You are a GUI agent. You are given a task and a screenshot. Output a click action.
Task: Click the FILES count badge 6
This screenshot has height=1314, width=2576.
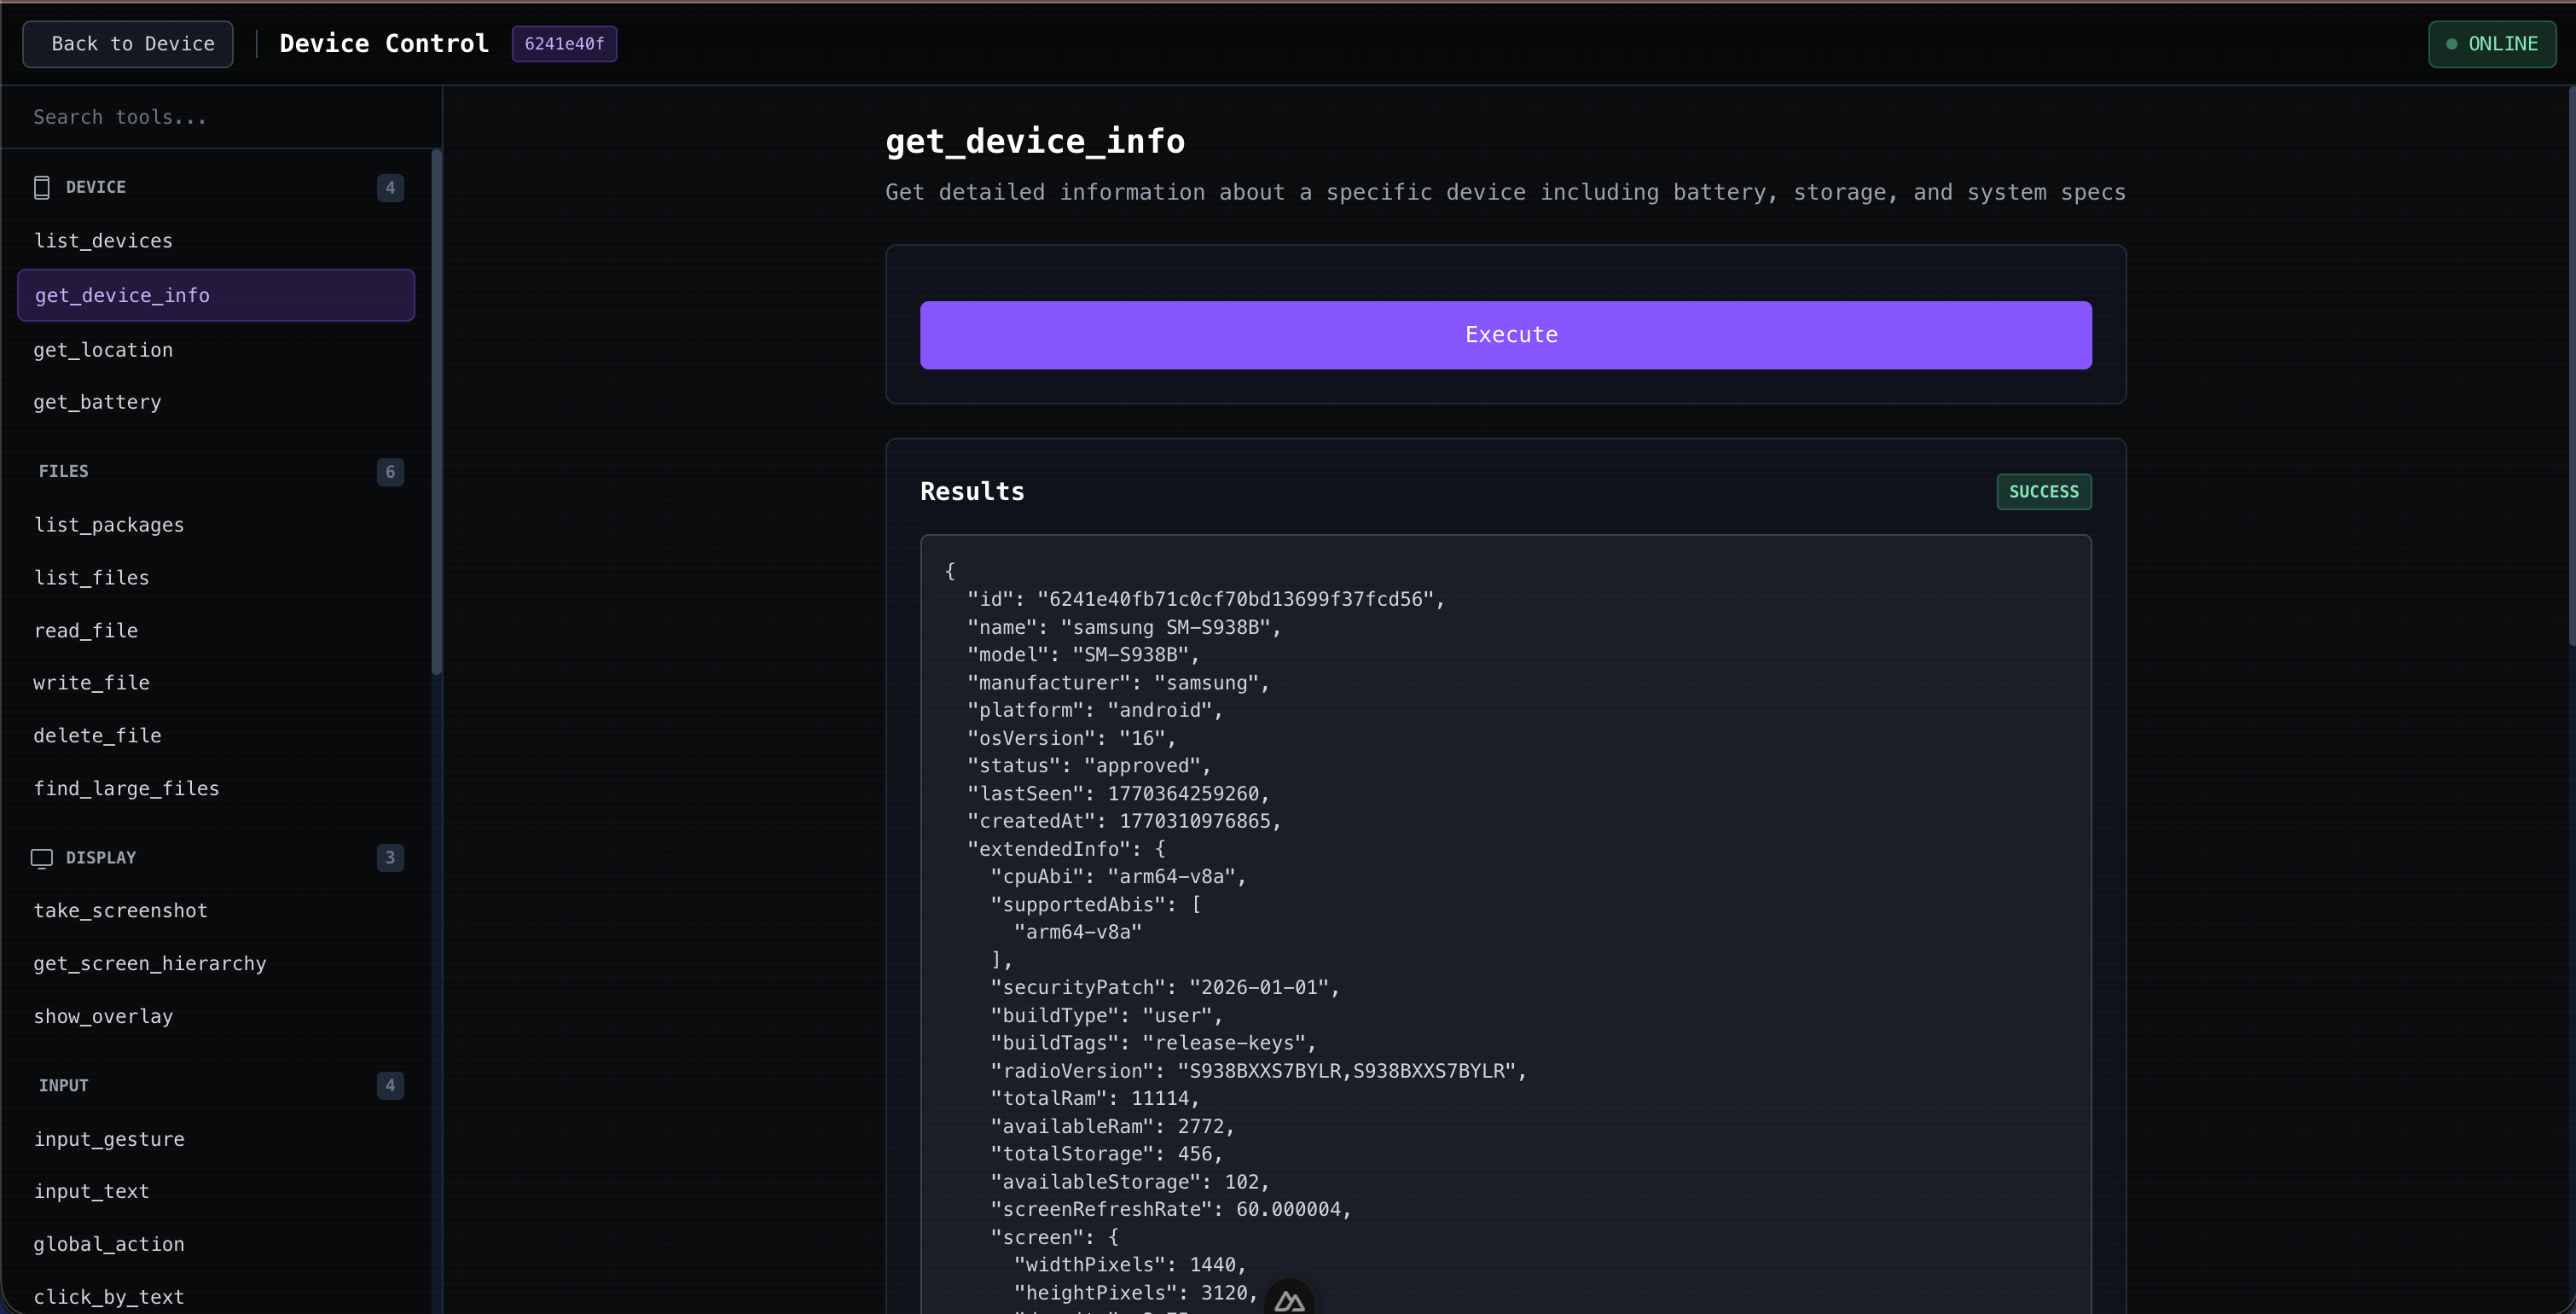[390, 472]
